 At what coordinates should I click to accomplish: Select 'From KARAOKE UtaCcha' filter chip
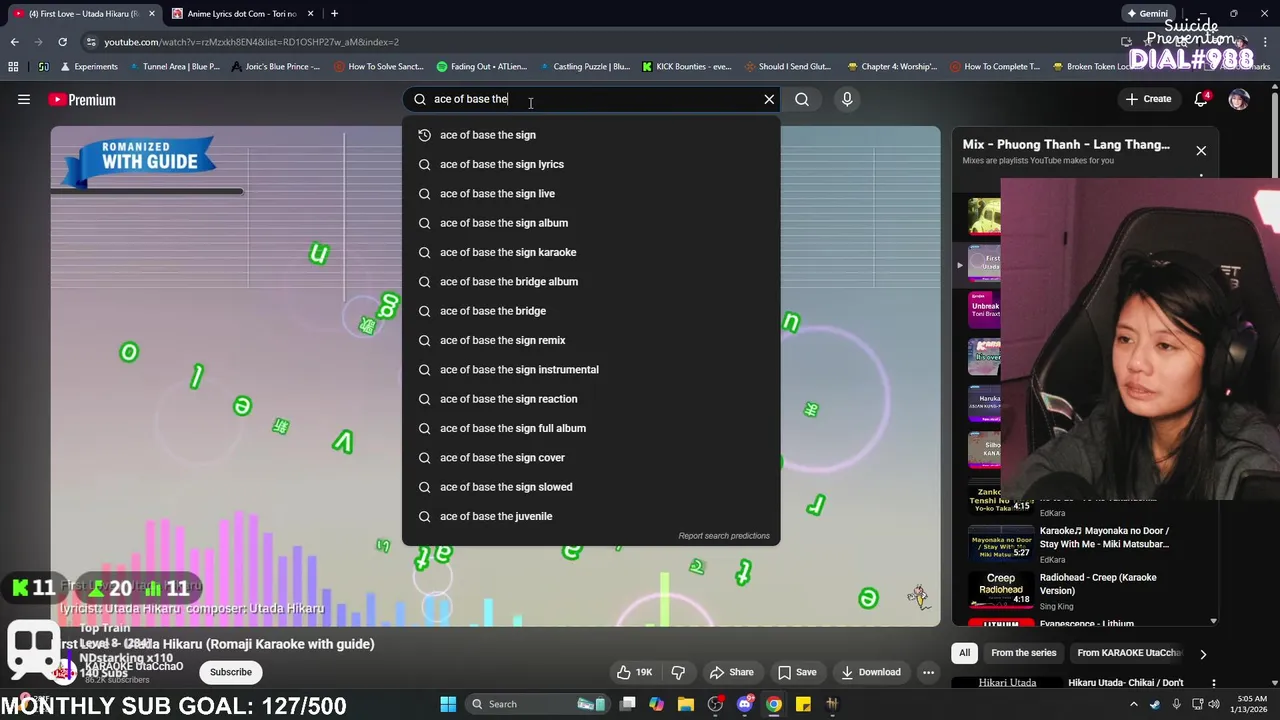pos(1128,653)
